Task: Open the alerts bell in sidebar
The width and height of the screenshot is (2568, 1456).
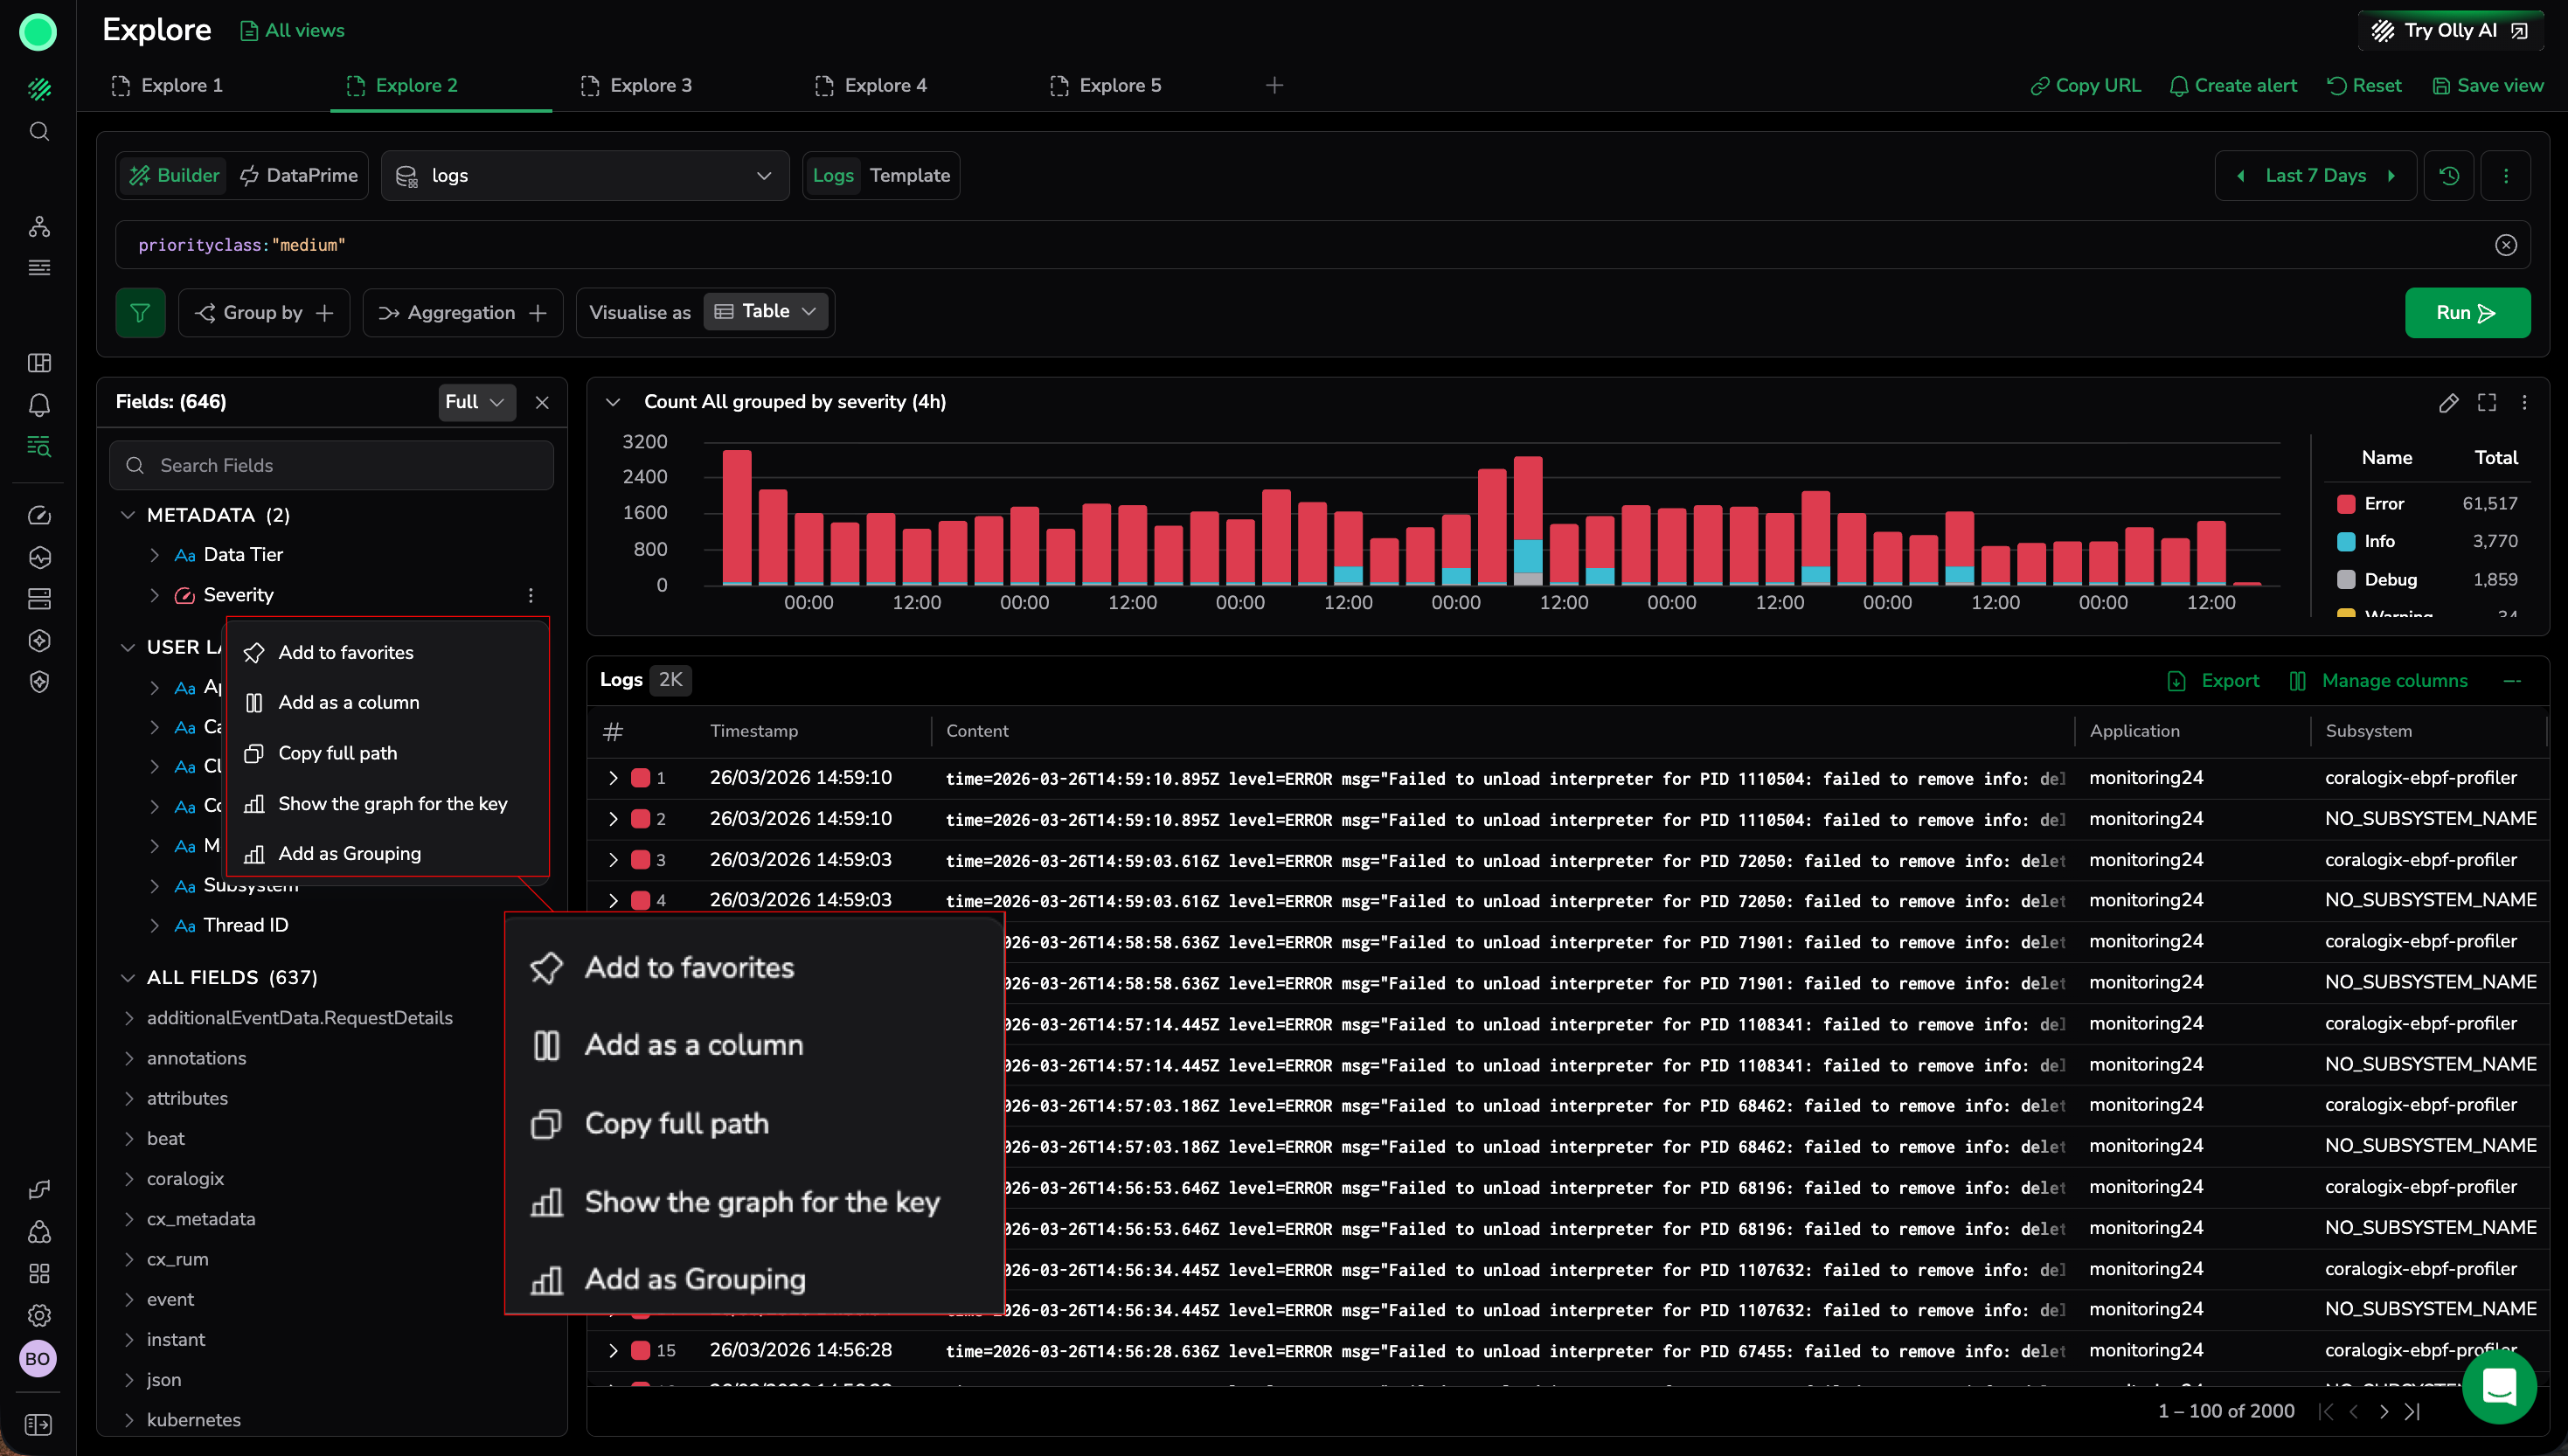Action: tap(39, 405)
